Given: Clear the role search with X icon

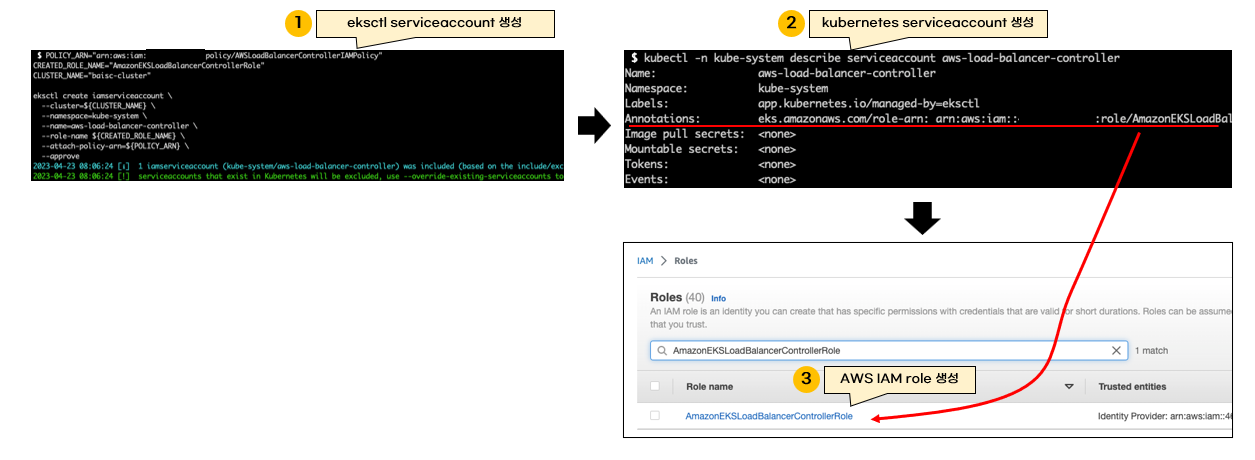Looking at the screenshot, I should (x=1117, y=351).
